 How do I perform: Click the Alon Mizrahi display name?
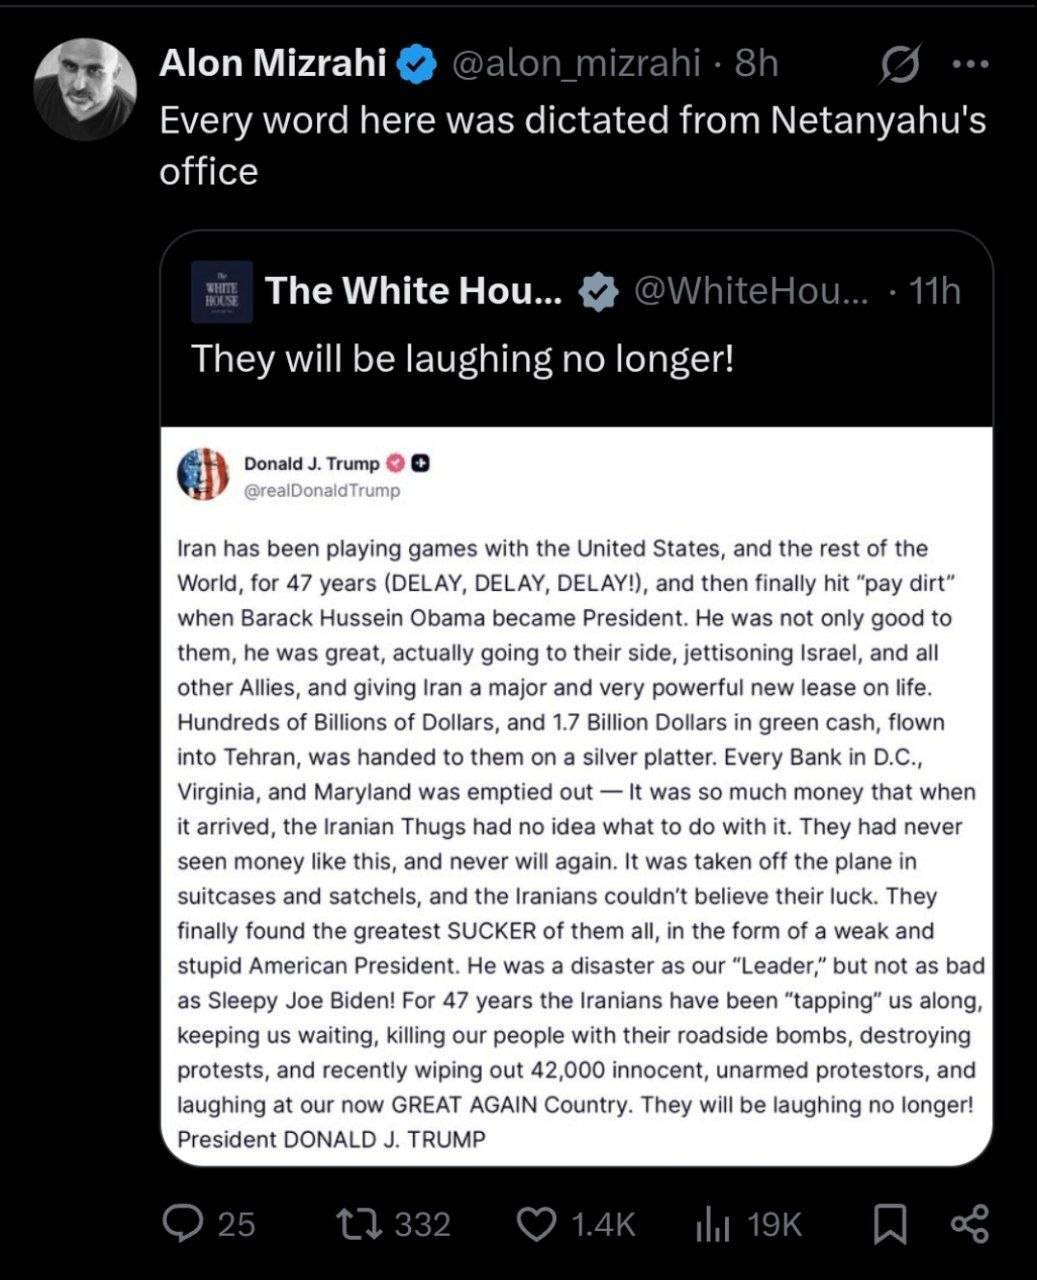coord(273,63)
